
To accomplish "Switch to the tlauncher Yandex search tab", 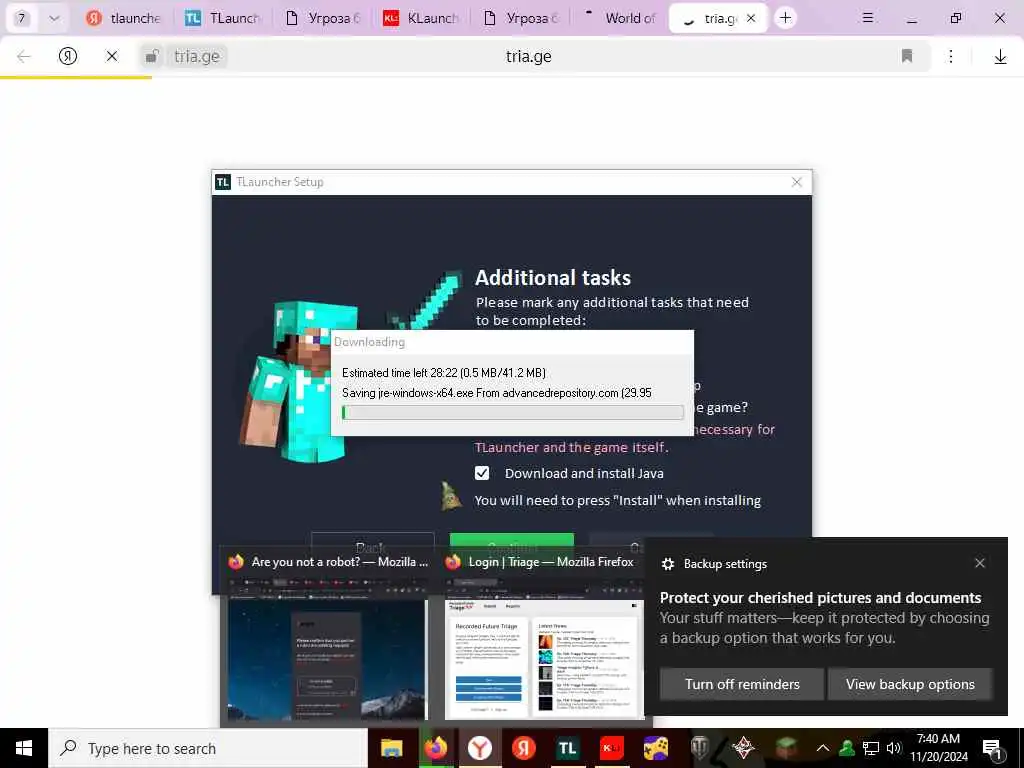I will (x=123, y=18).
